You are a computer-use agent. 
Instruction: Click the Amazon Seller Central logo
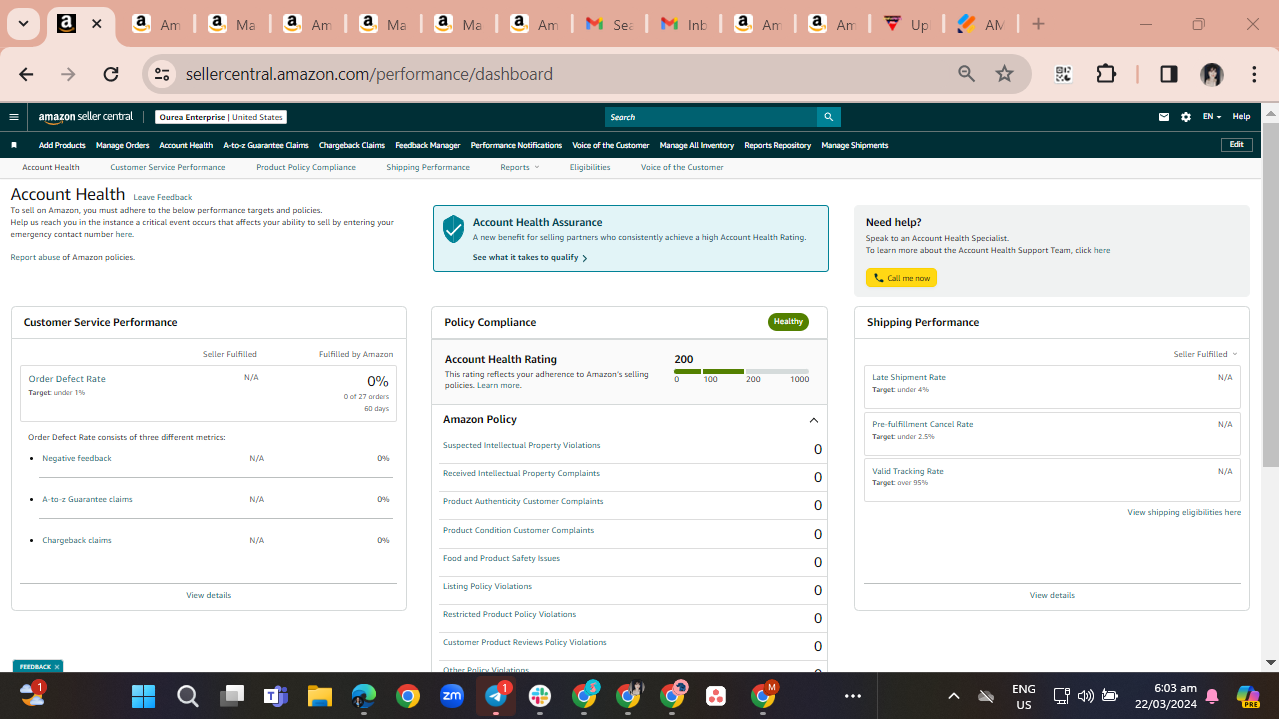(86, 117)
